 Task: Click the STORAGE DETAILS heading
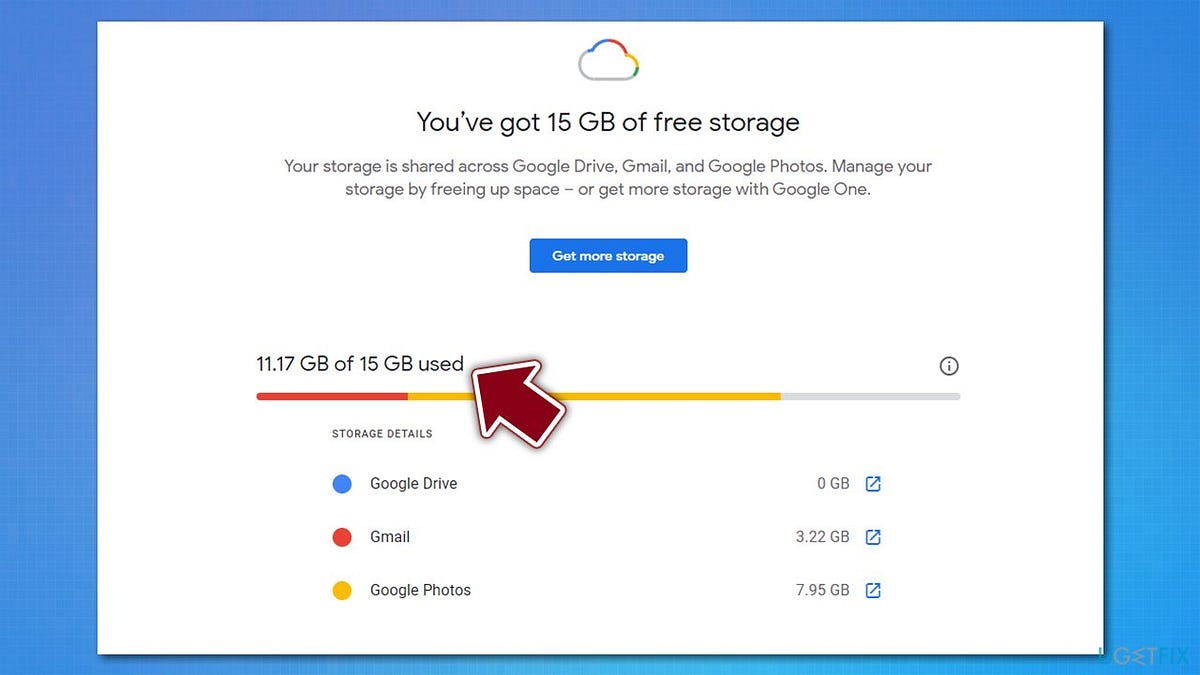pos(382,434)
